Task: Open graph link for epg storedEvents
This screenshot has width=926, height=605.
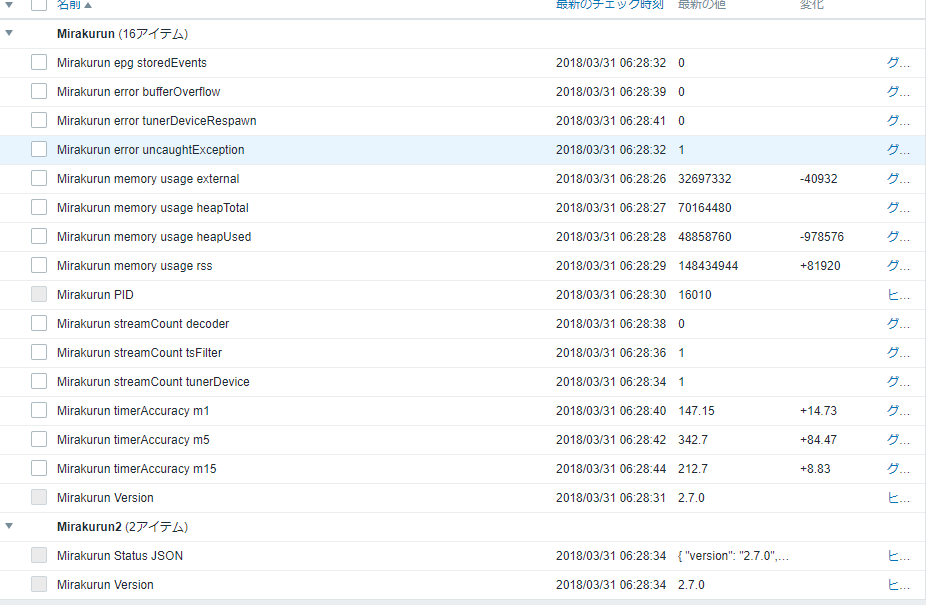Action: (898, 63)
